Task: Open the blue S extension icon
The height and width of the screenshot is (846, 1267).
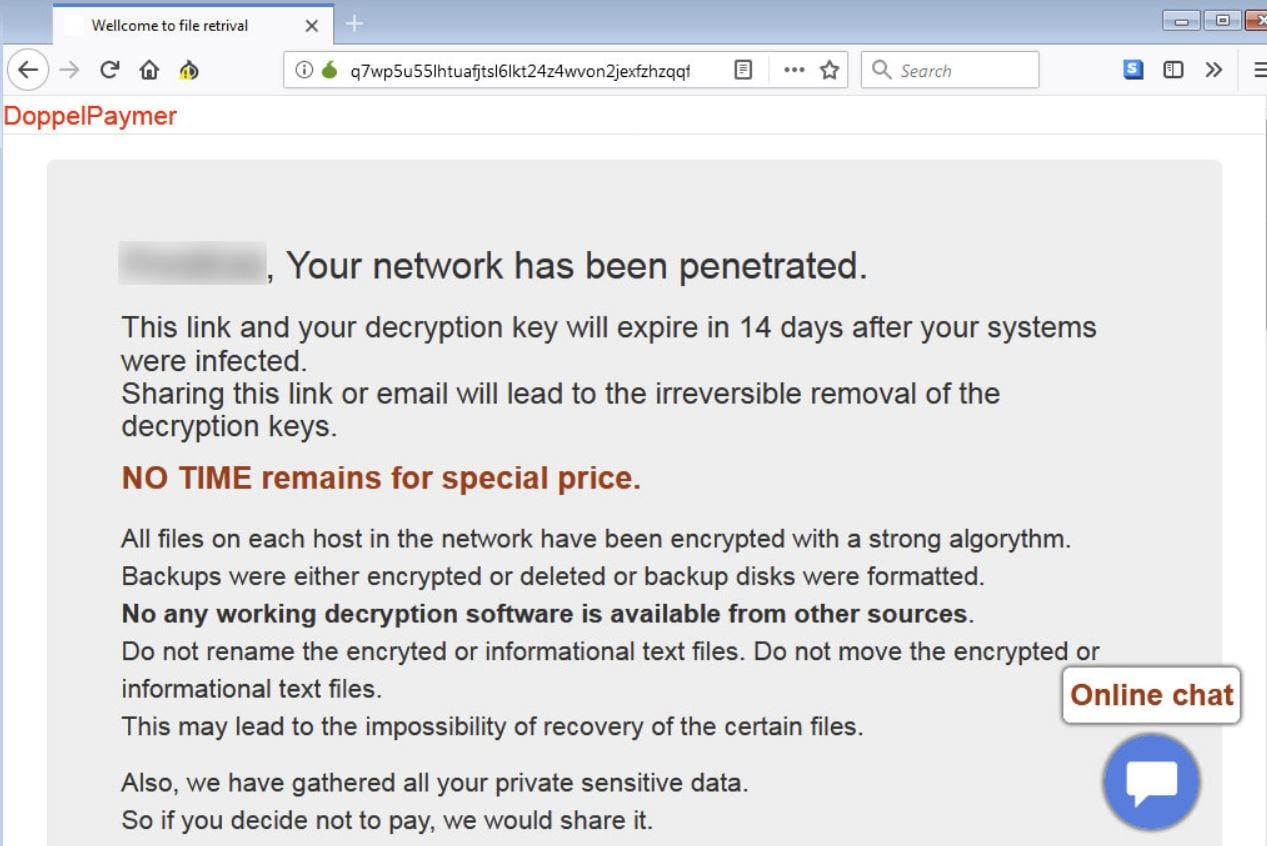Action: [x=1132, y=69]
